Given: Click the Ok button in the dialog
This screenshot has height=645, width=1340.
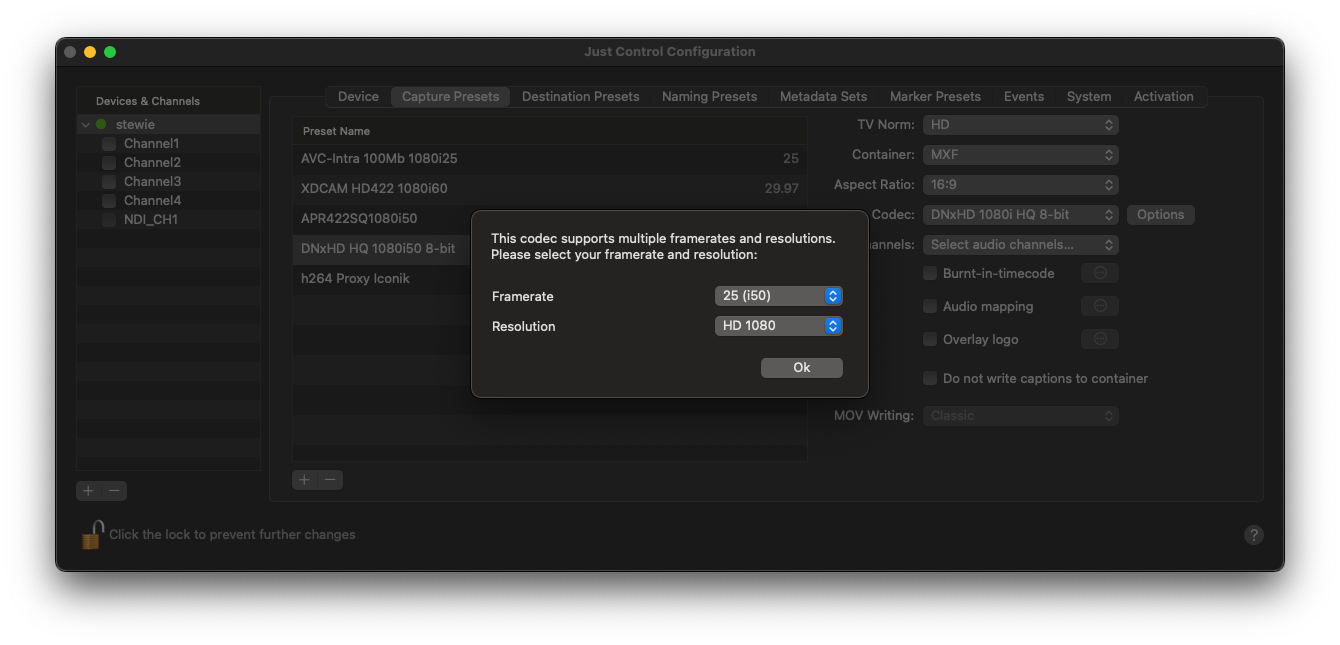Looking at the screenshot, I should (802, 368).
